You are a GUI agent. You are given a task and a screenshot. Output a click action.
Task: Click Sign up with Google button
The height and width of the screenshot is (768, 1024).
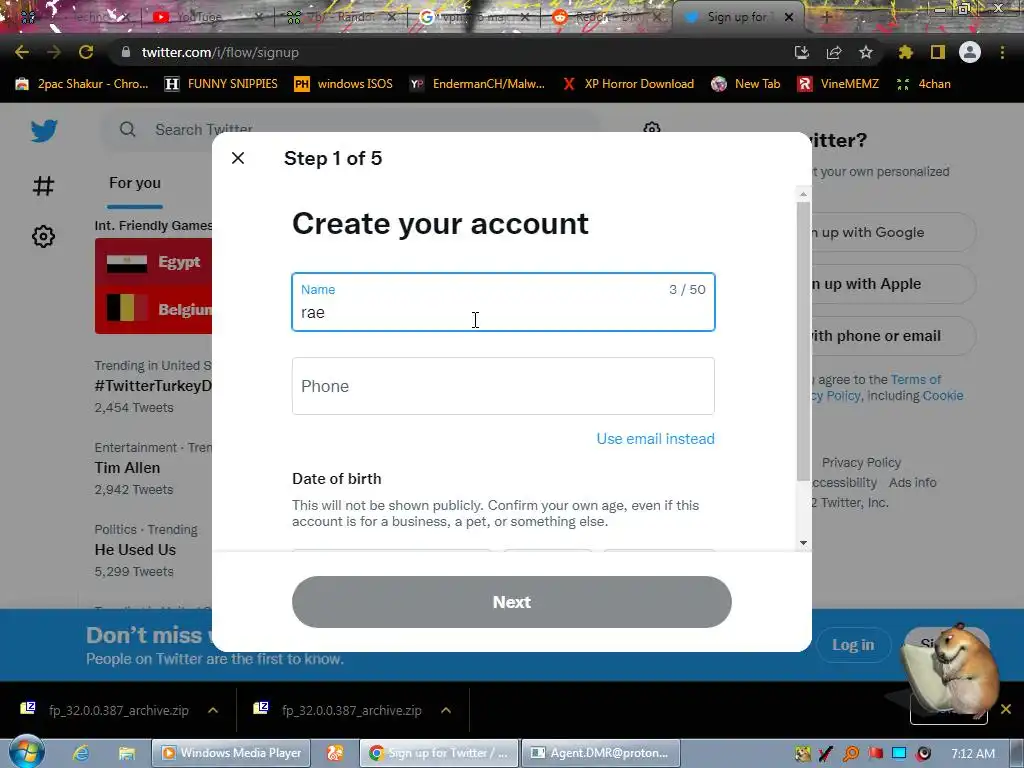(x=891, y=232)
